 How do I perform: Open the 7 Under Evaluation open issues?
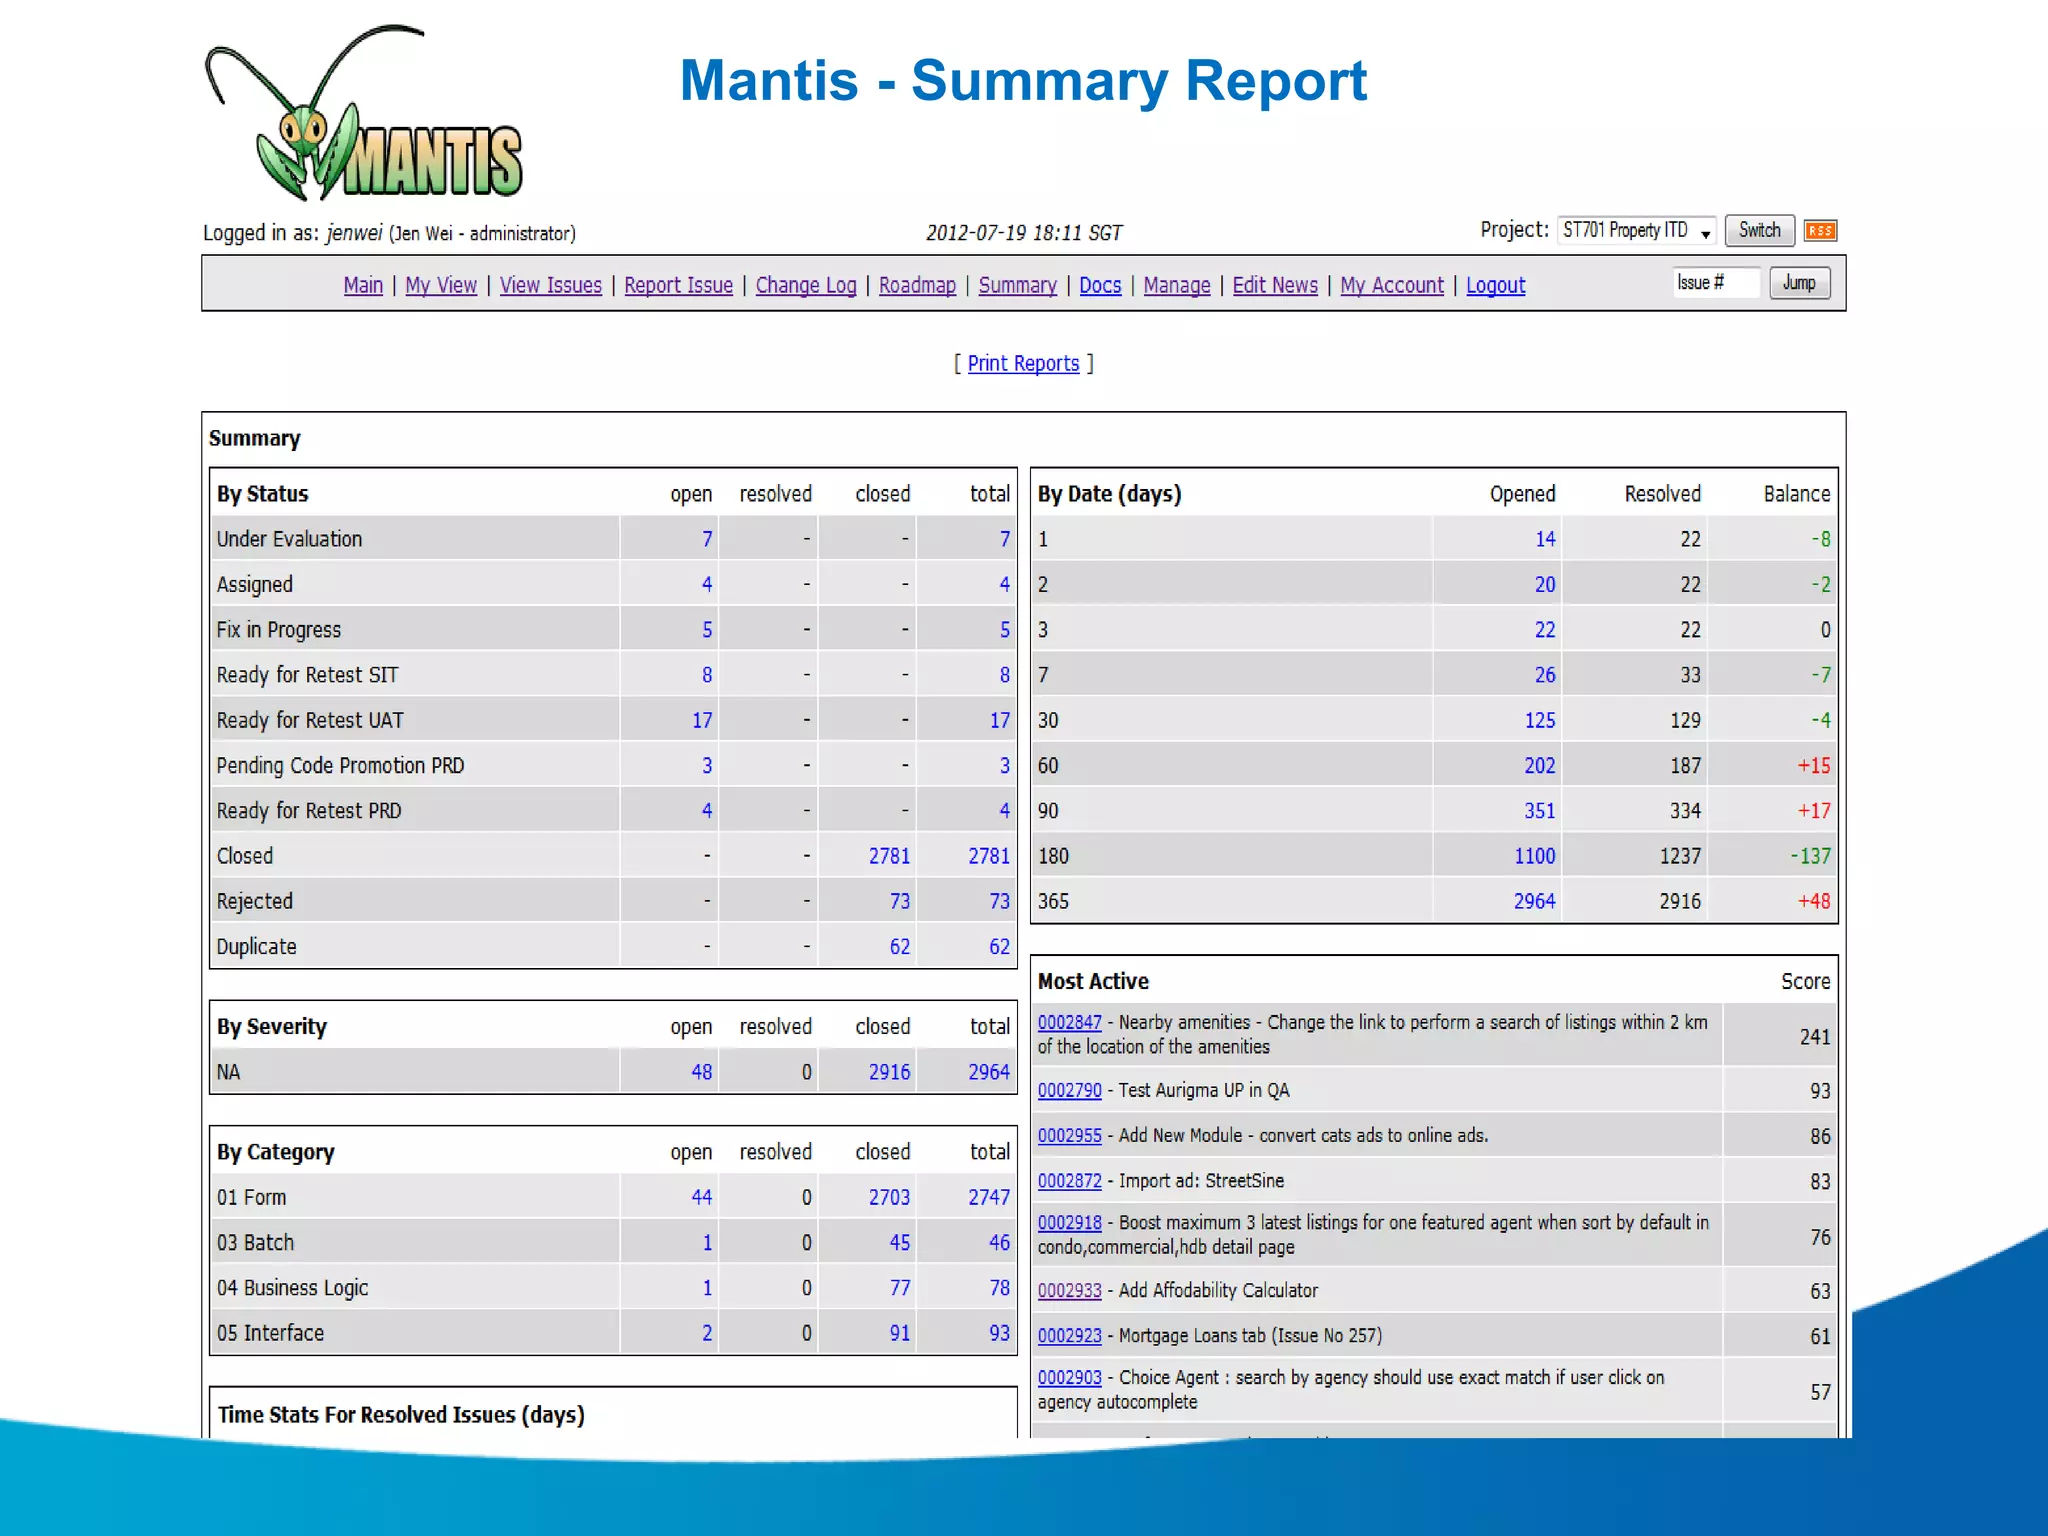(707, 539)
